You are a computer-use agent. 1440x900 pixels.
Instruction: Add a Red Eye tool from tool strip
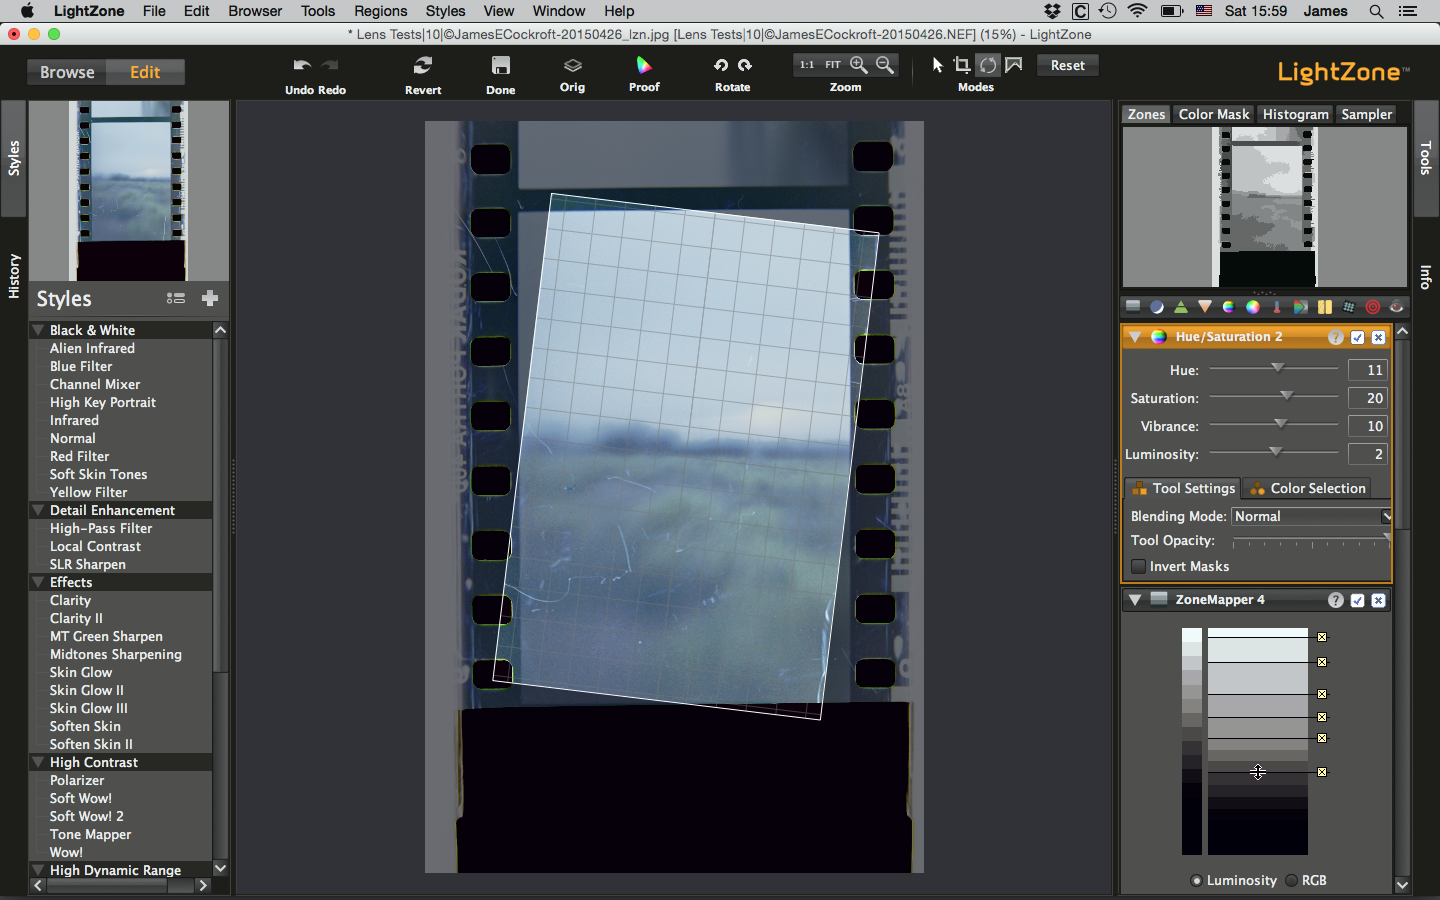(x=1397, y=307)
